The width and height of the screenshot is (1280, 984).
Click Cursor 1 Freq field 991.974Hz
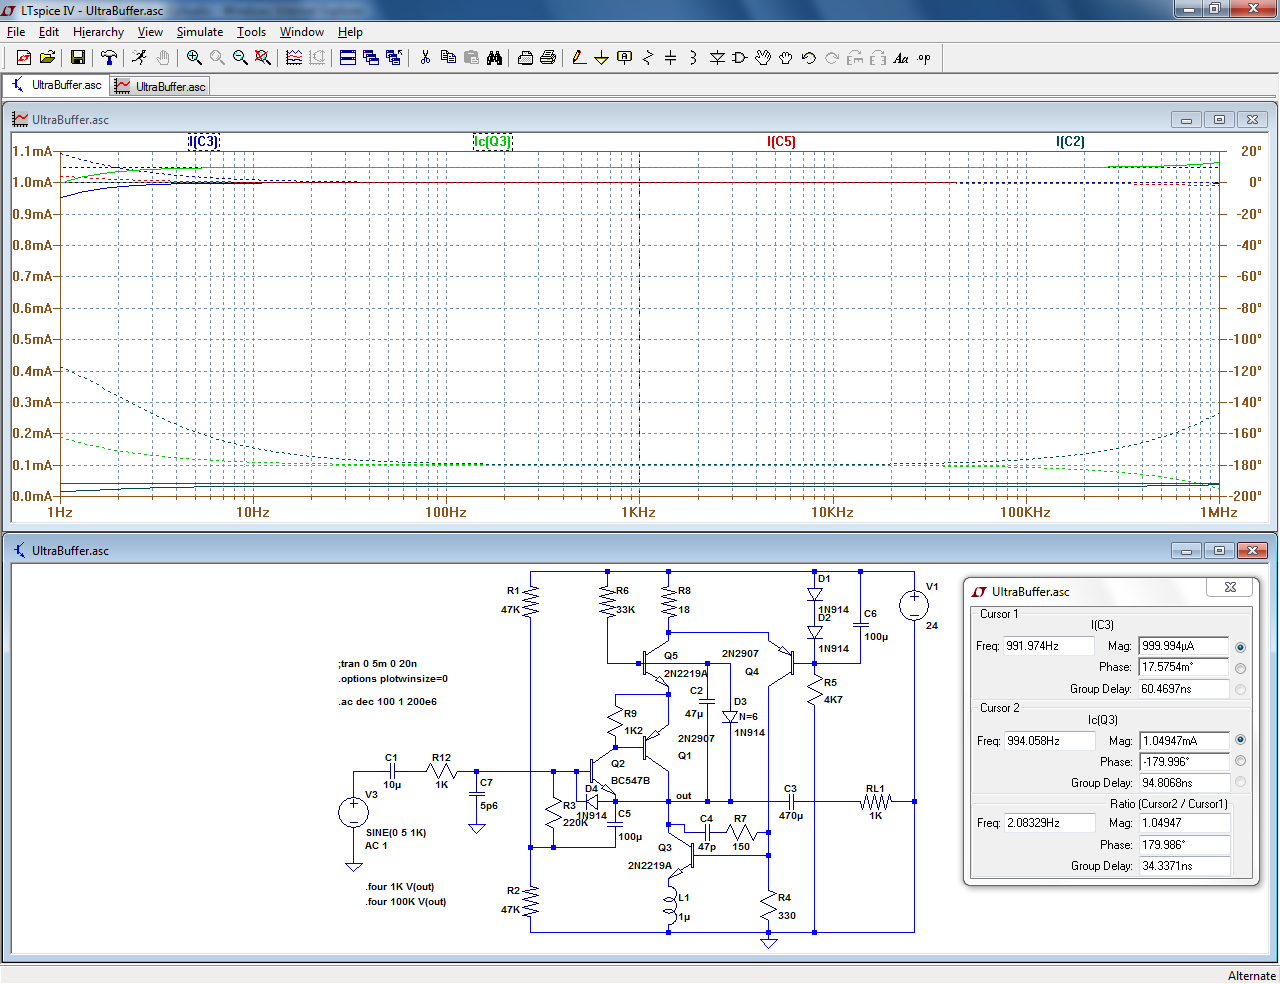pos(1049,646)
